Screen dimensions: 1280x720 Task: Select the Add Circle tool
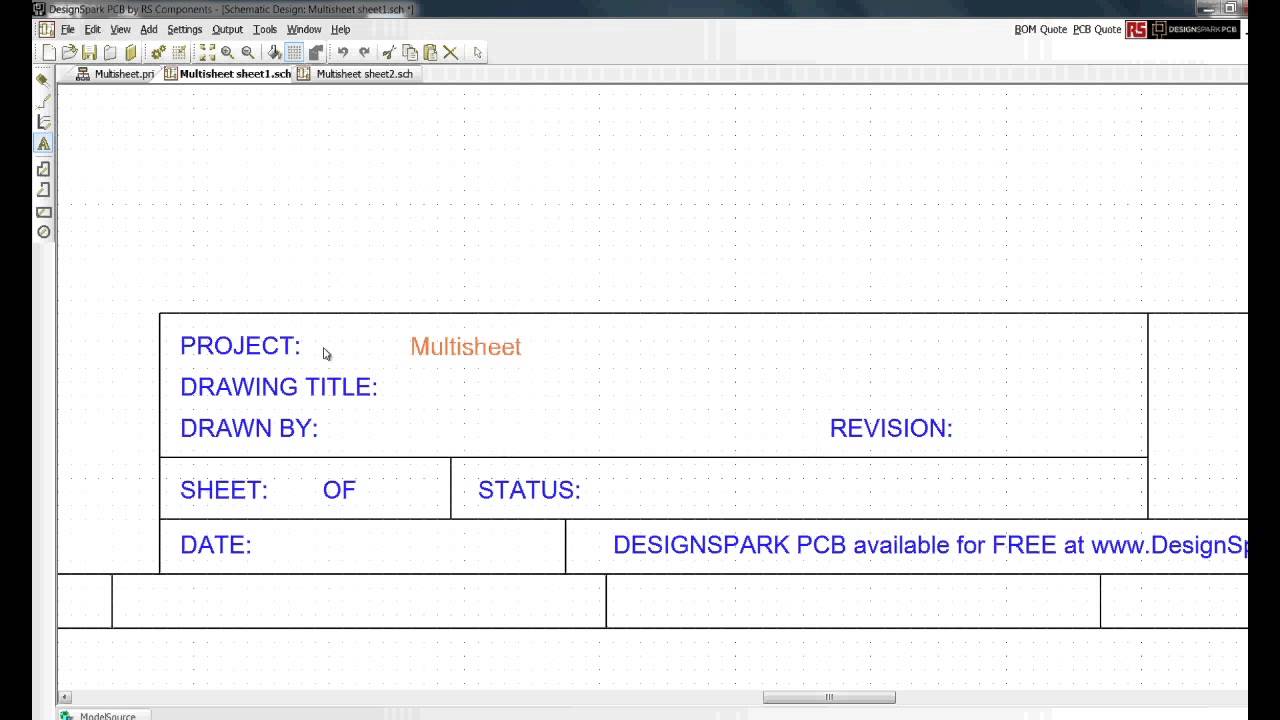point(43,232)
